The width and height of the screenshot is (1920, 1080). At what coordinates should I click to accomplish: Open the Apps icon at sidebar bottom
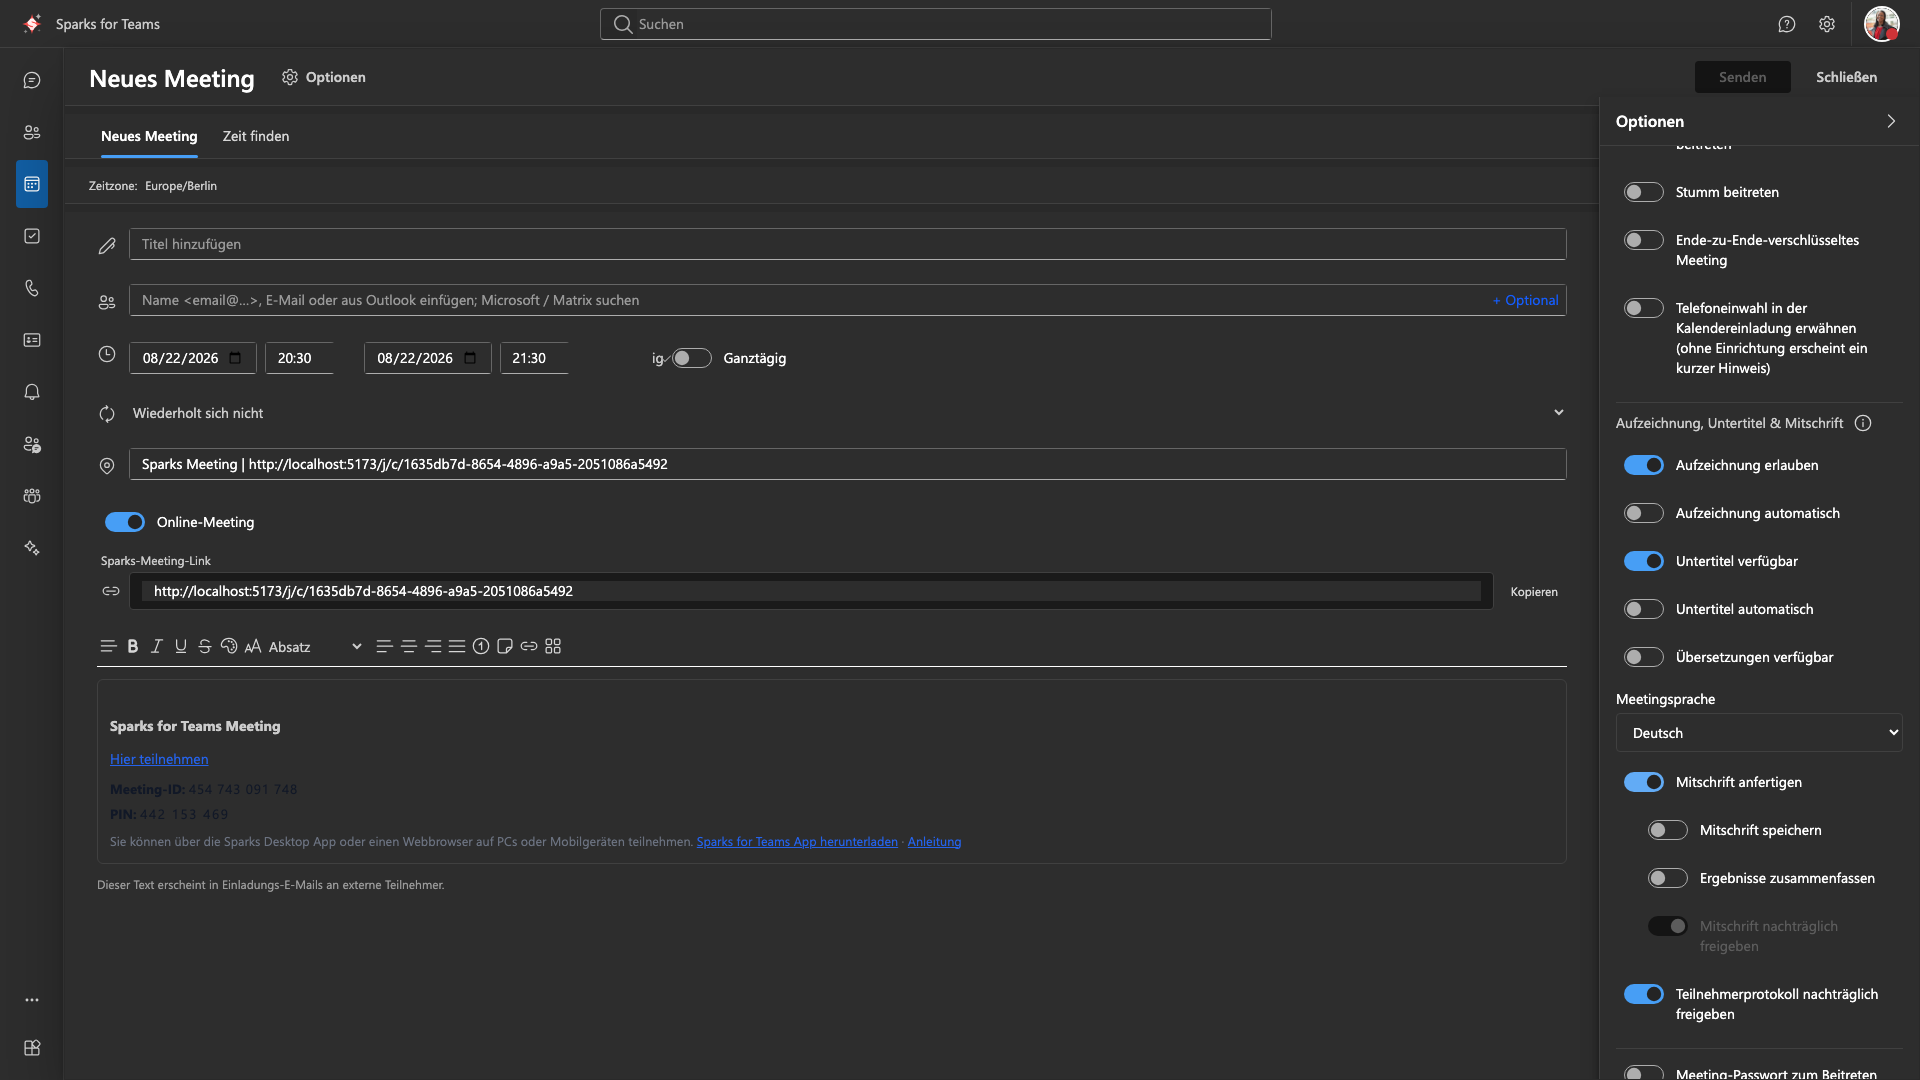[32, 1048]
